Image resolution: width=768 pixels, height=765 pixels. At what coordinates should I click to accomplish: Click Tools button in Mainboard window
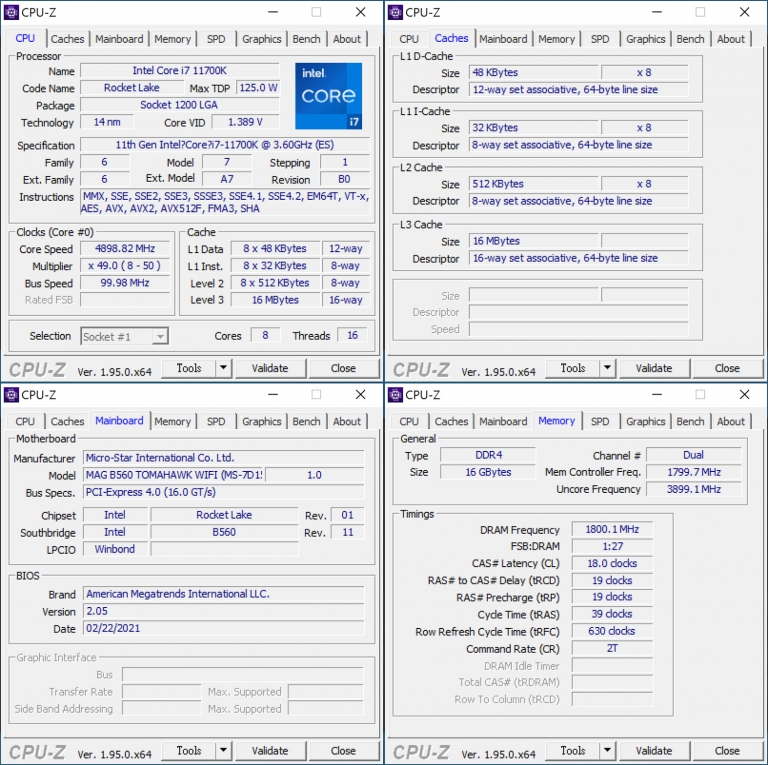pos(189,750)
